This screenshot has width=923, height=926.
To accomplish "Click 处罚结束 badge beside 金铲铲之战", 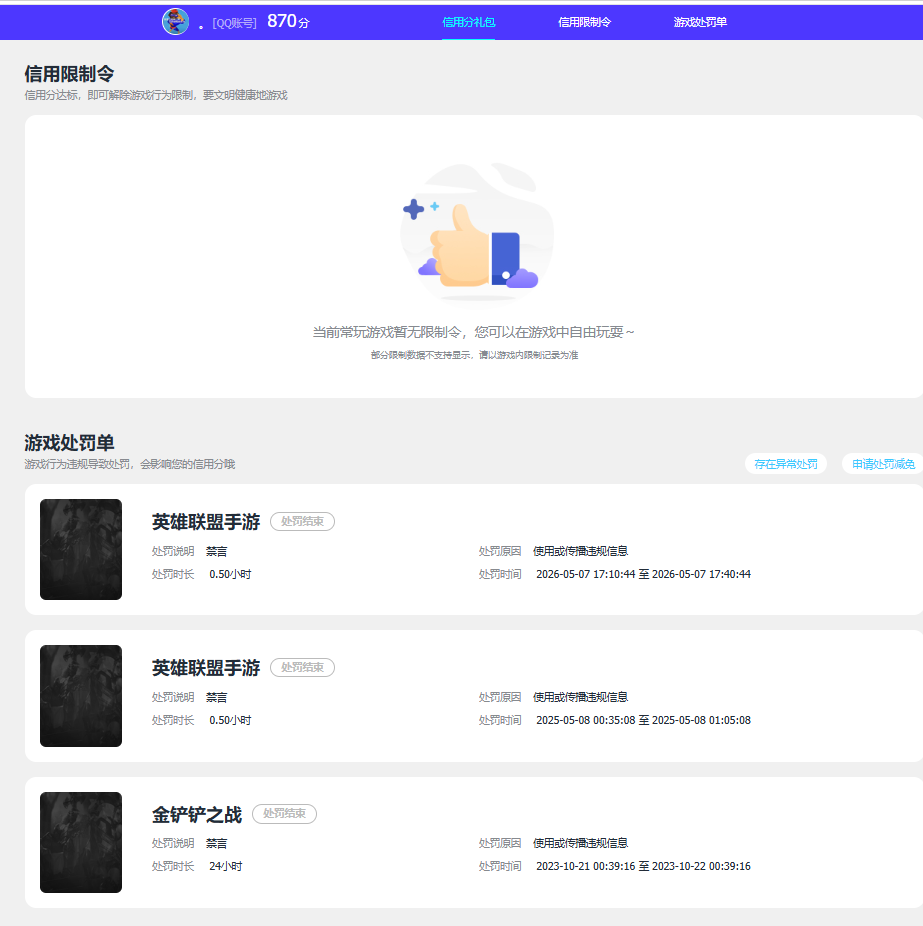I will pos(284,814).
